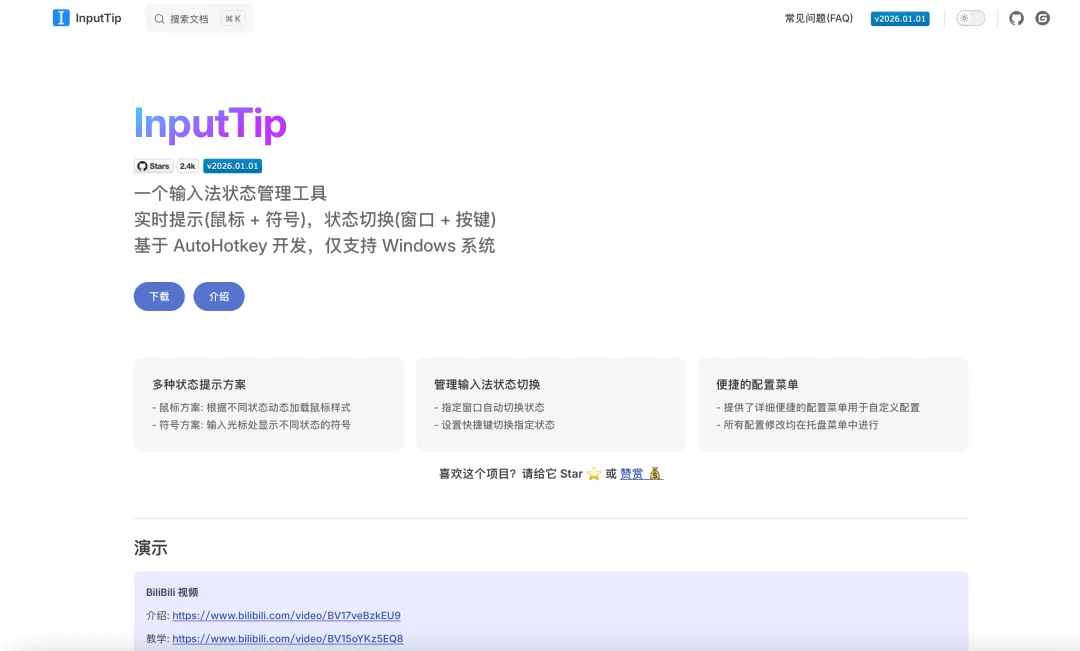Click the v2026.01.01 badge in navbar

pos(900,19)
